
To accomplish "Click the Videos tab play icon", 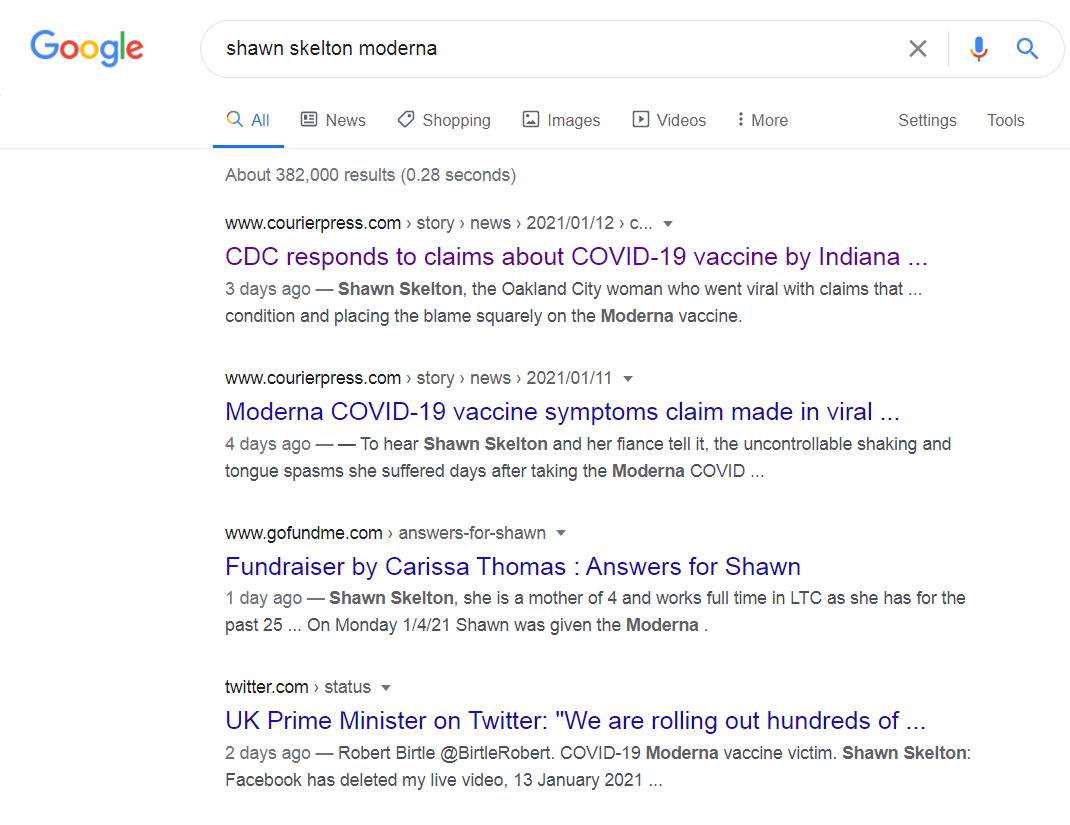I will 641,119.
